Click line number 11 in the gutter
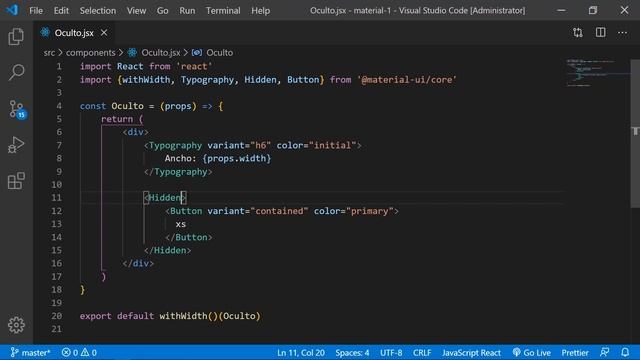Image resolution: width=640 pixels, height=360 pixels. [x=56, y=198]
